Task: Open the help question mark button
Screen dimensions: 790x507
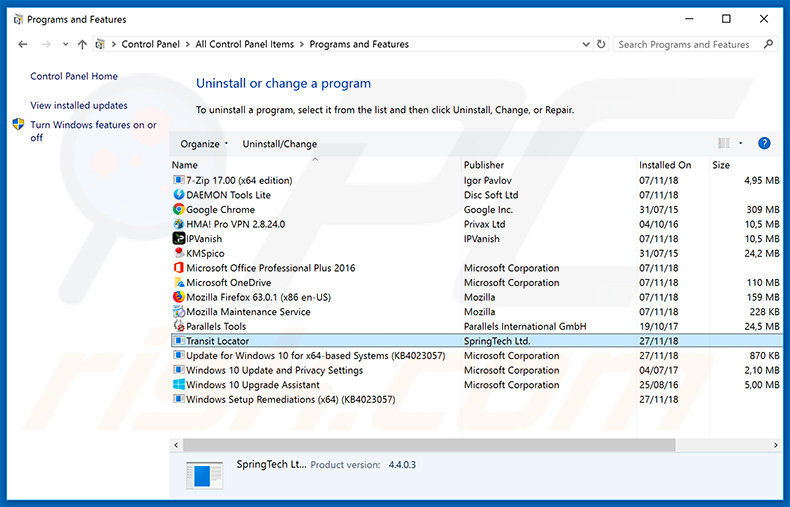Action: (764, 144)
